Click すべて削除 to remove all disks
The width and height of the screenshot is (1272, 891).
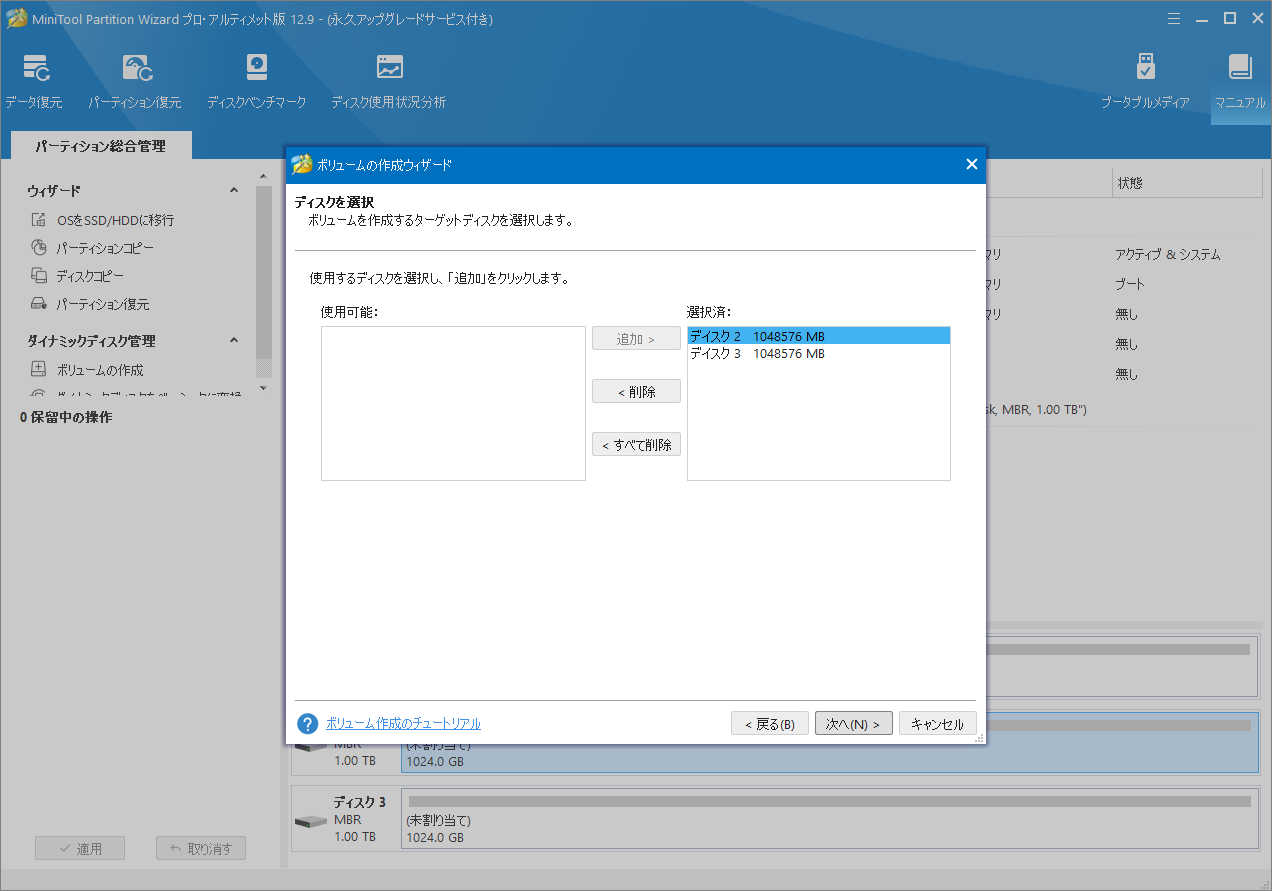click(x=636, y=444)
